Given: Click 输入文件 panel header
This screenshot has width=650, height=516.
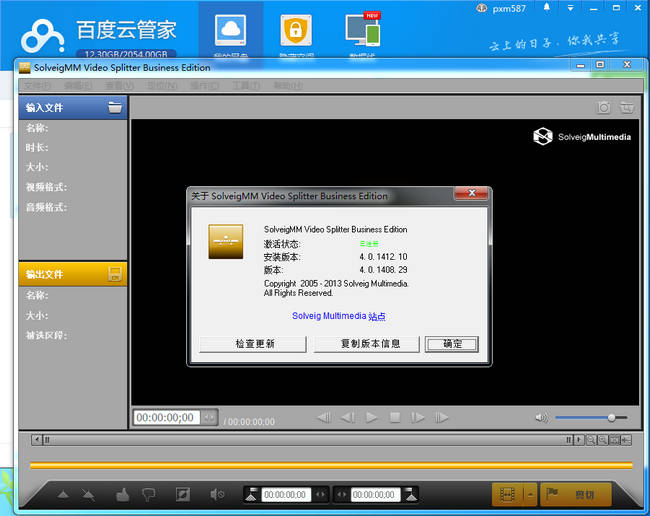Looking at the screenshot, I should [x=73, y=107].
